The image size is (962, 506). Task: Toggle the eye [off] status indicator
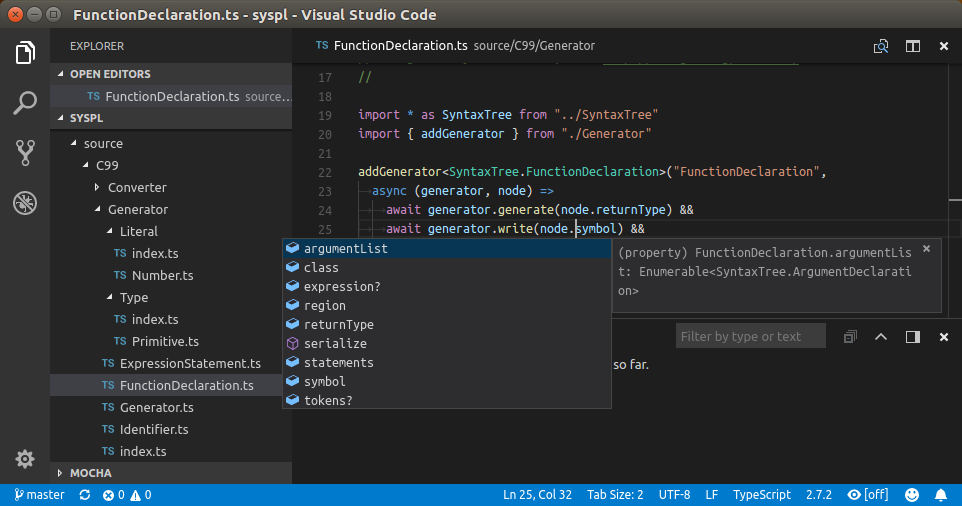(x=868, y=495)
